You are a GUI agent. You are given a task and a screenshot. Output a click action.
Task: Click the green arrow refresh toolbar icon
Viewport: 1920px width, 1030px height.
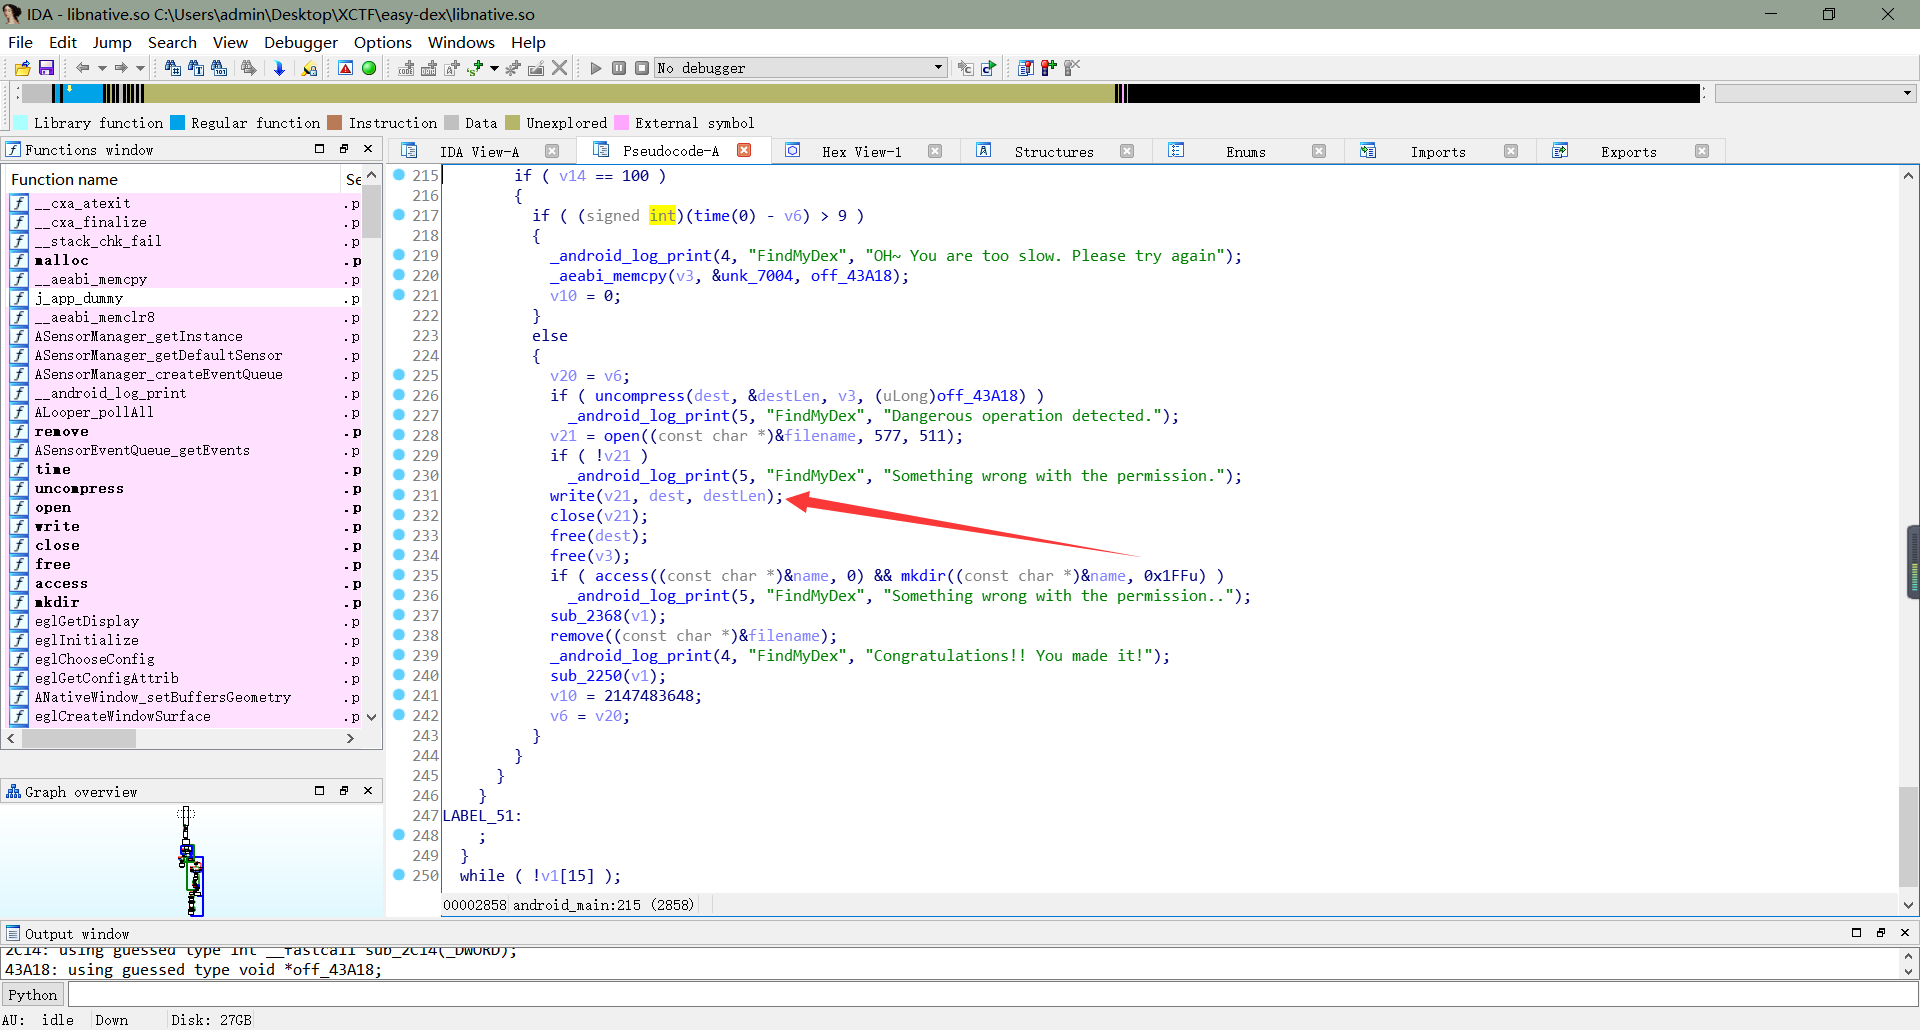989,68
